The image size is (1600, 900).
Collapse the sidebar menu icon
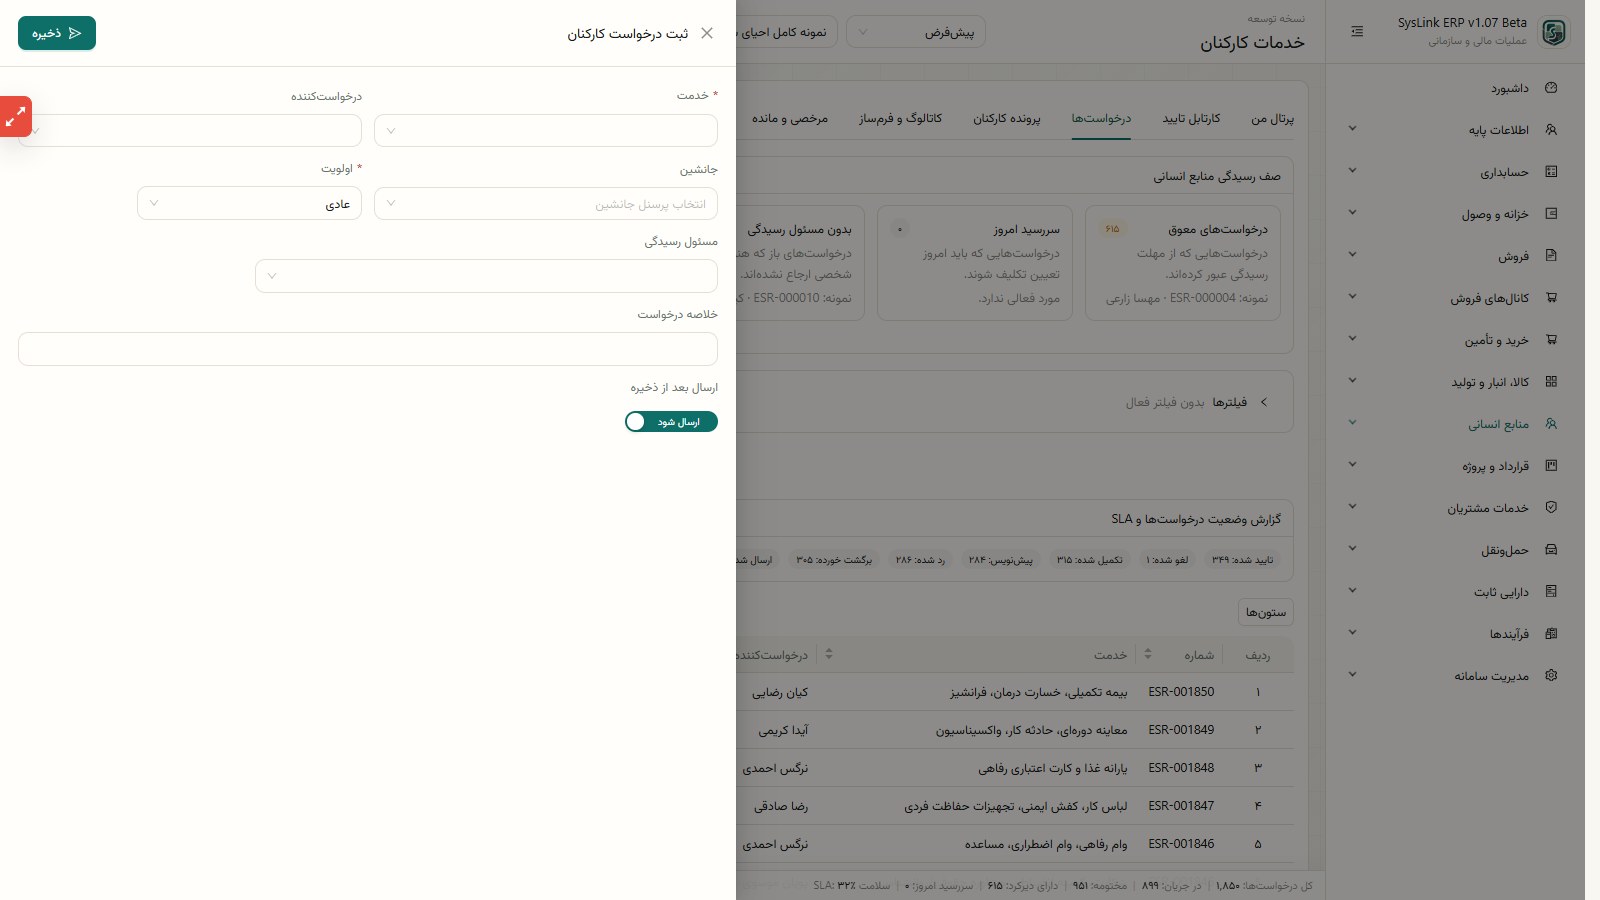pos(1357,32)
